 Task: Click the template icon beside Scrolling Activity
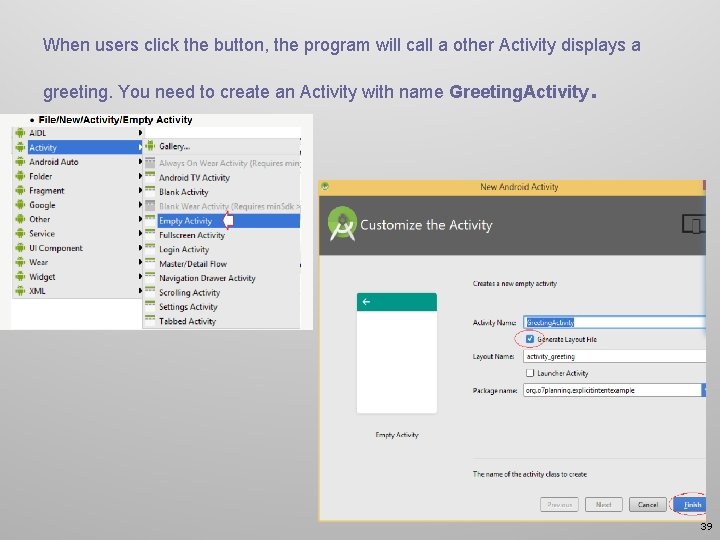(x=150, y=292)
